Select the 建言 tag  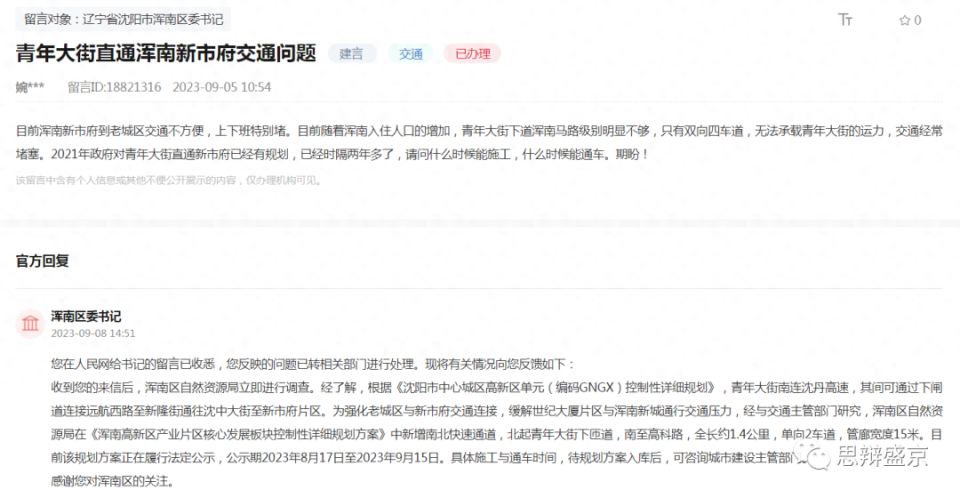click(351, 54)
